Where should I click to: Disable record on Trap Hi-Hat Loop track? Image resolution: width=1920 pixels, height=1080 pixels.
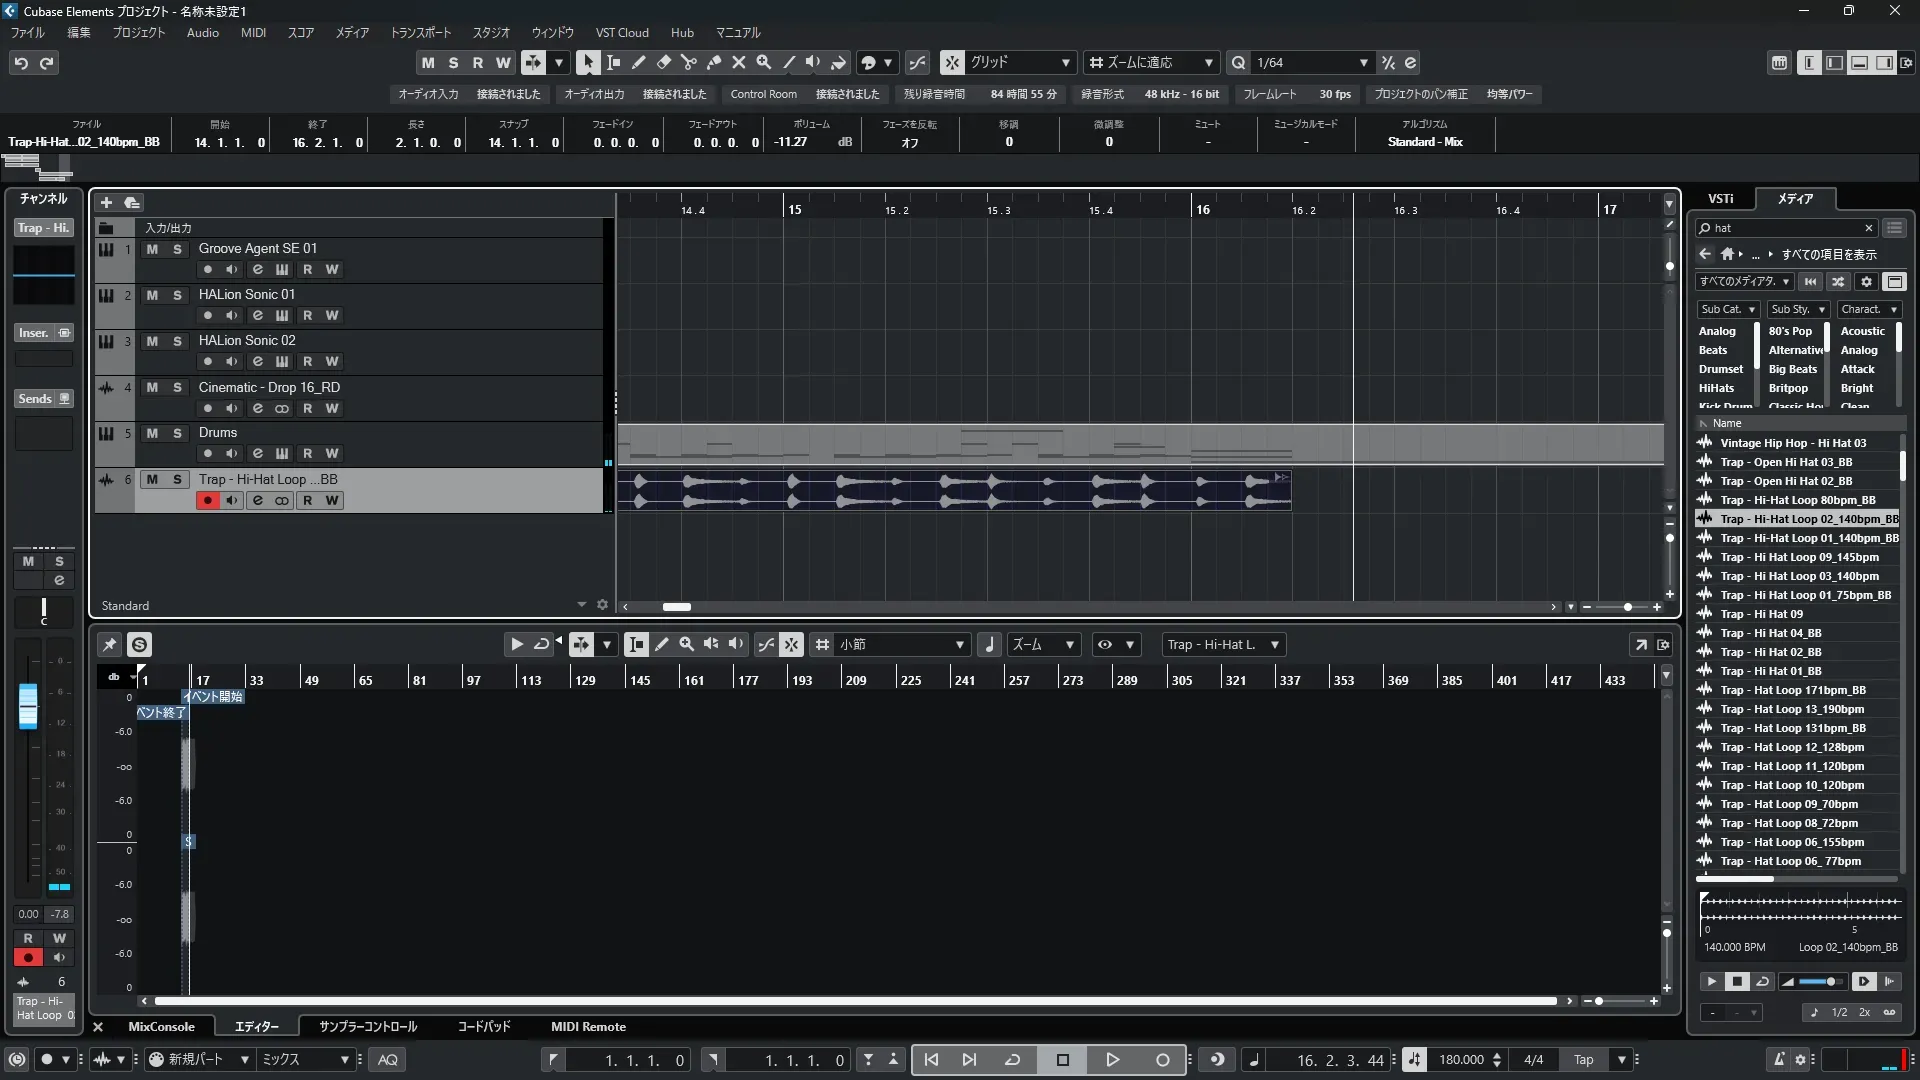click(x=207, y=500)
